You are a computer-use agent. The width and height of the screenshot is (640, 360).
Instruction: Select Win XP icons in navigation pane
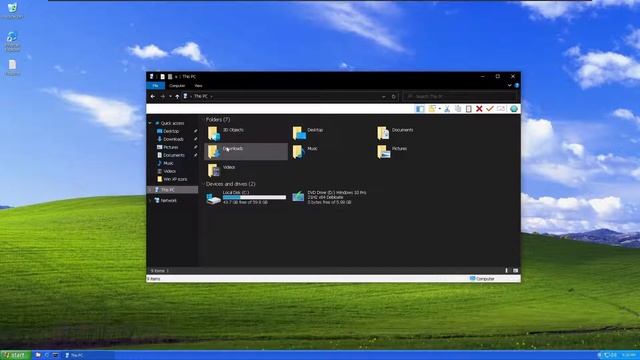tap(175, 179)
